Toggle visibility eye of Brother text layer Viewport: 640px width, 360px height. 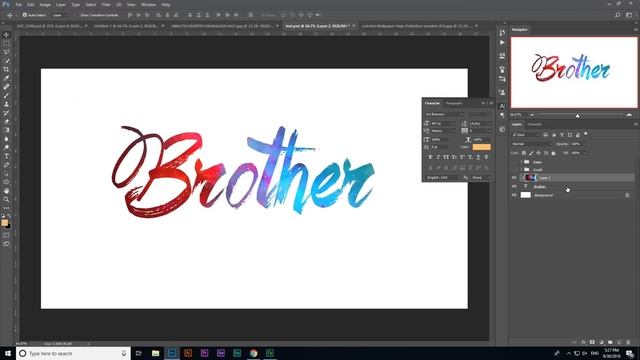[x=514, y=187]
